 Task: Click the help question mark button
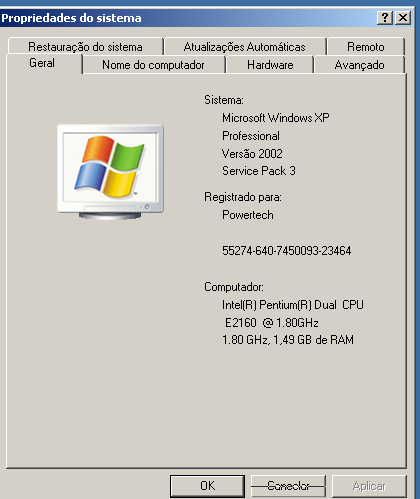pyautogui.click(x=385, y=18)
